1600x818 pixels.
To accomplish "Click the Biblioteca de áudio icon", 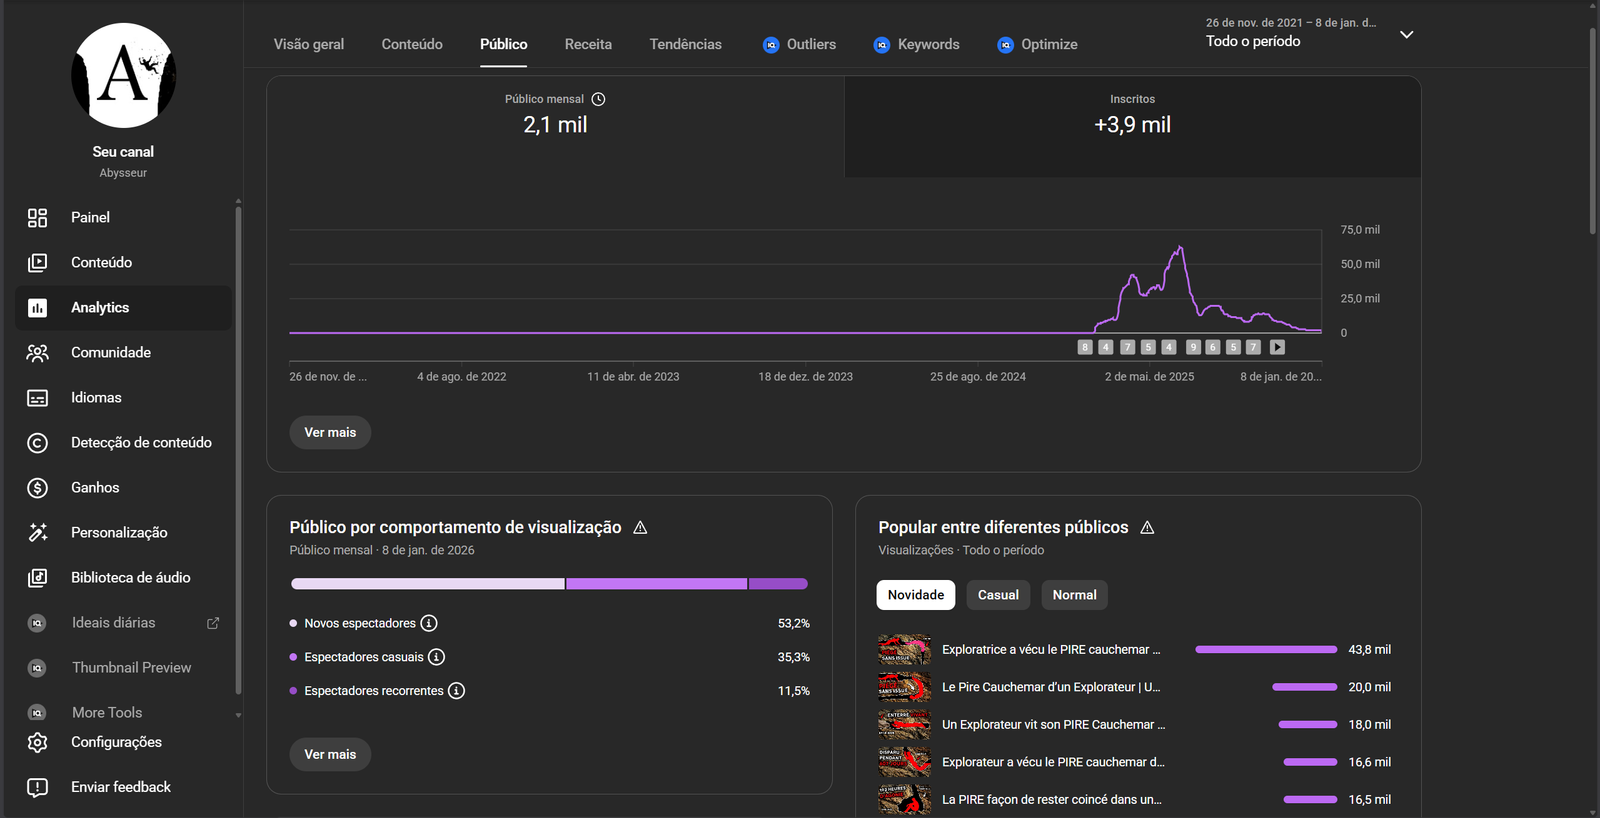I will pyautogui.click(x=38, y=578).
